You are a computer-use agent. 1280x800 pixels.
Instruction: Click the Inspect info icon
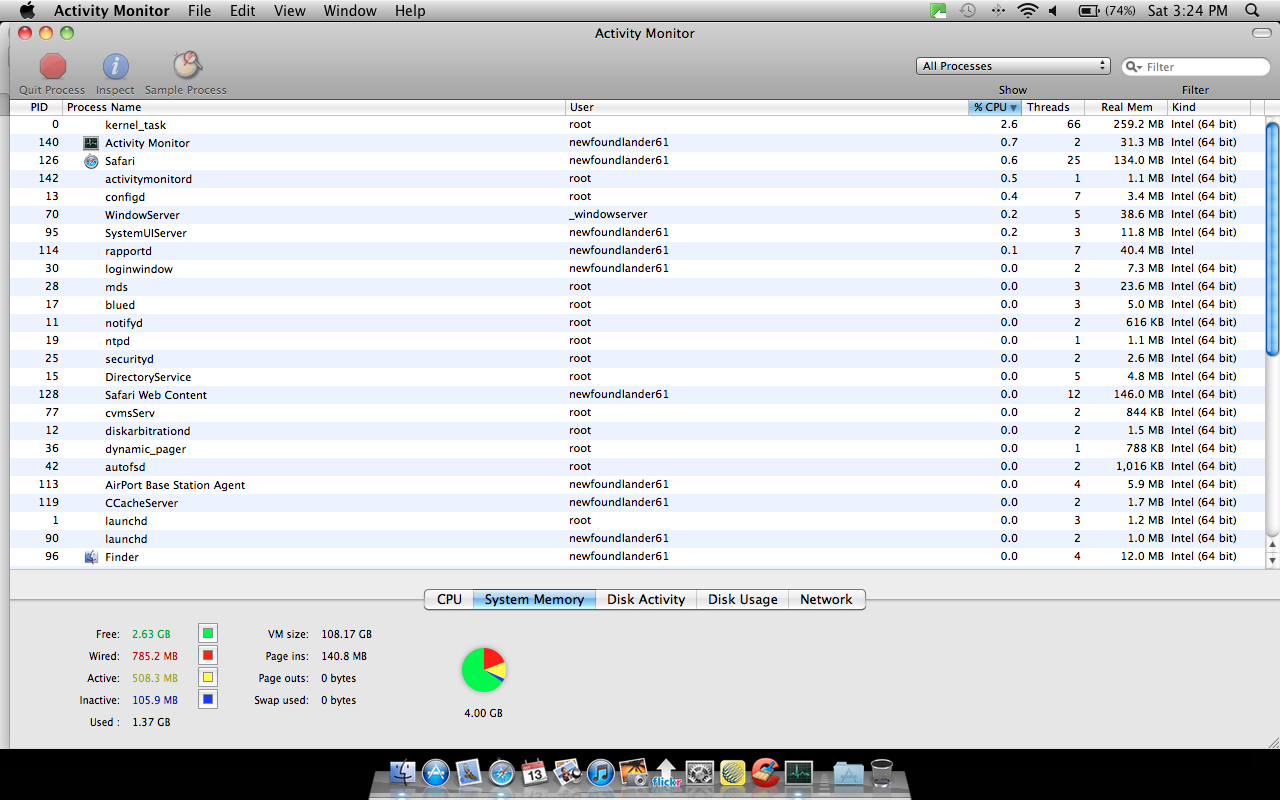tap(116, 67)
